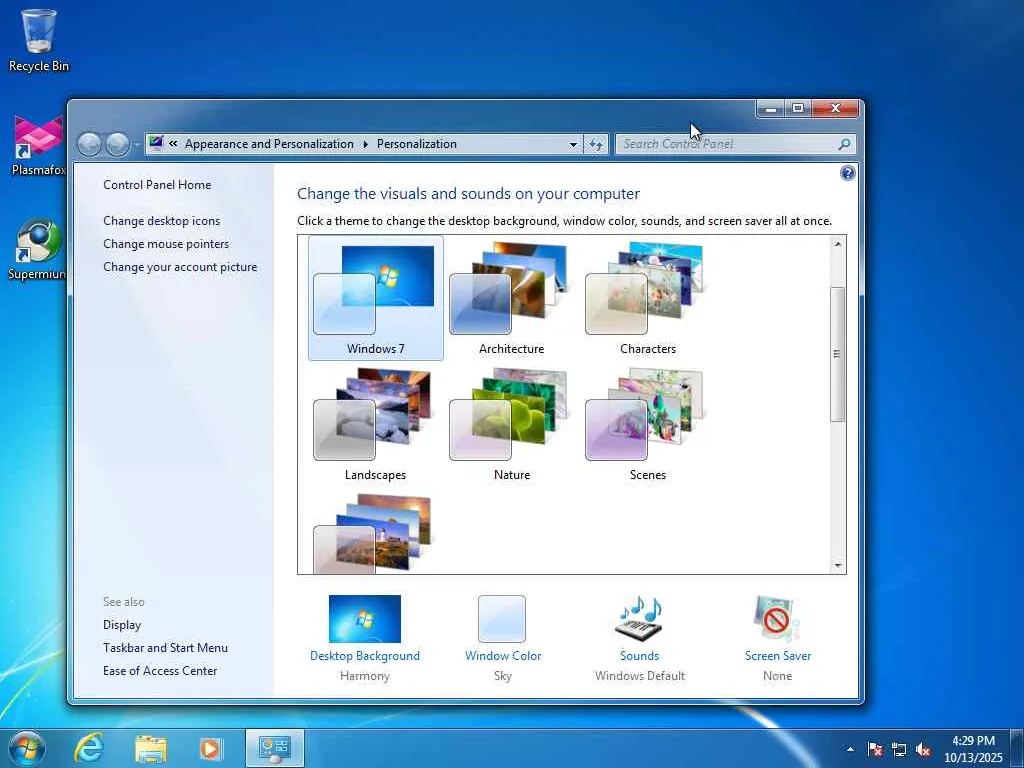Open Change your account picture link
Image resolution: width=1024 pixels, height=768 pixels.
click(x=180, y=266)
